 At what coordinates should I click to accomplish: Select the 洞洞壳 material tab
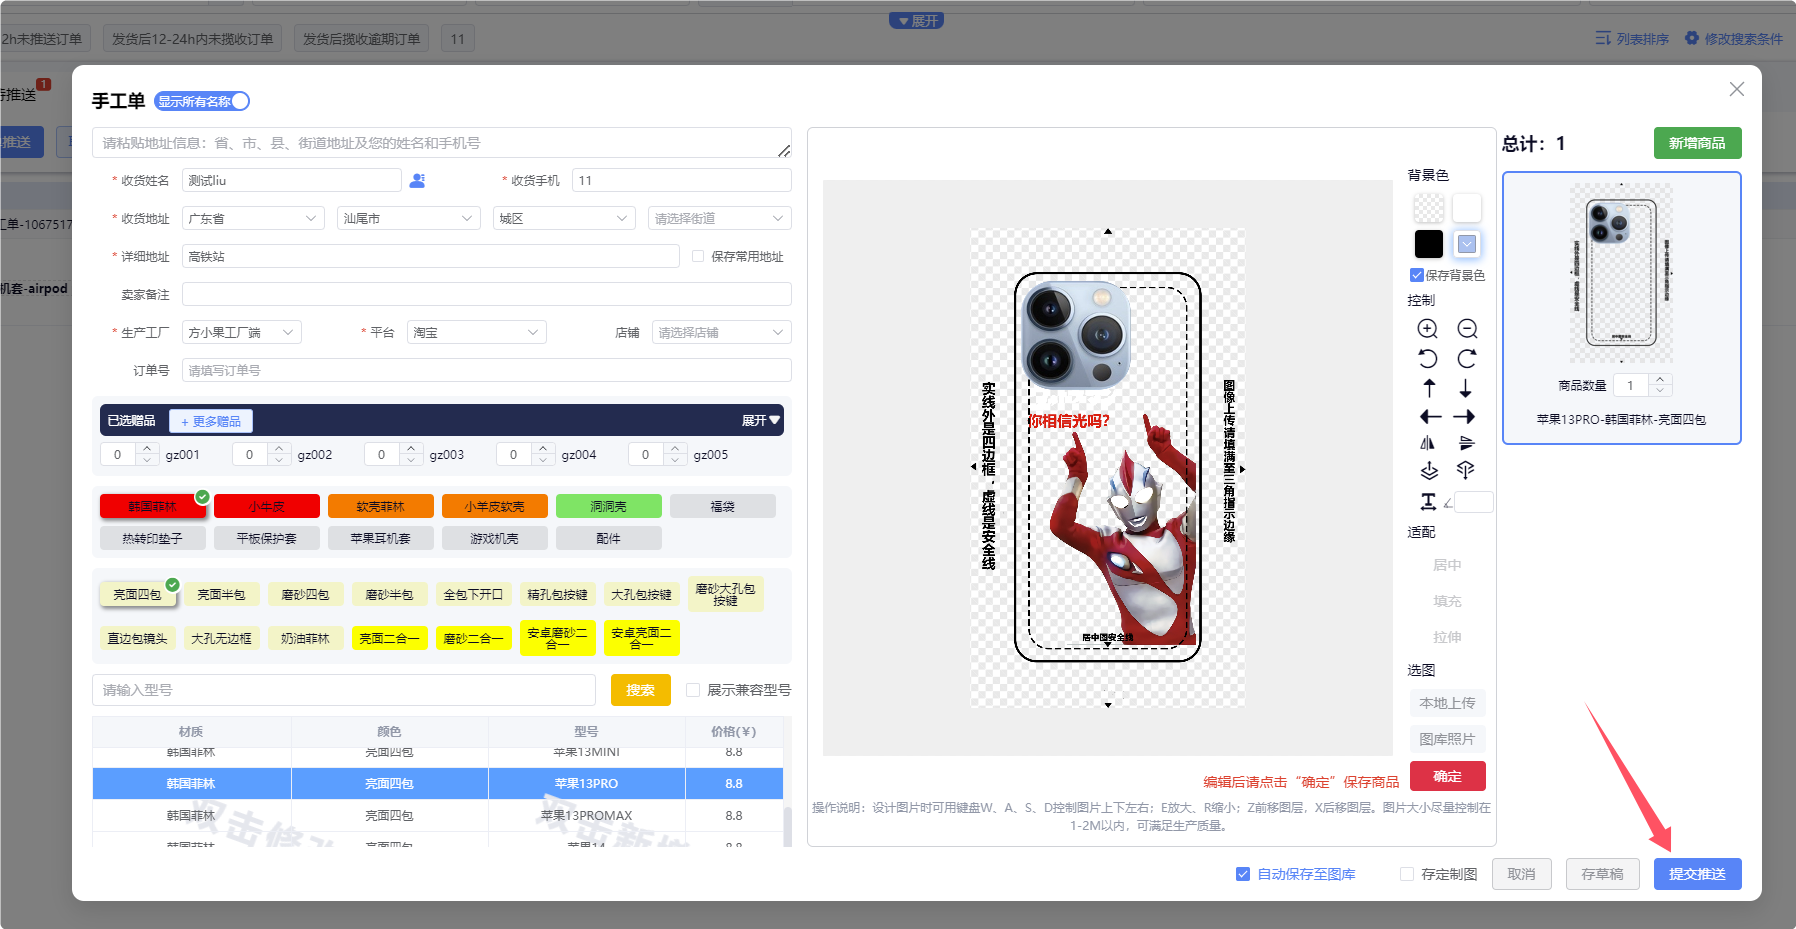[609, 506]
